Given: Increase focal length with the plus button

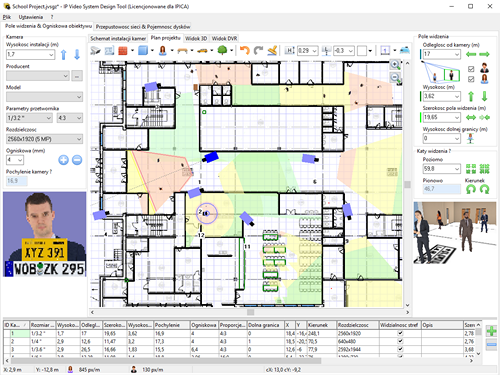Looking at the screenshot, I should (x=63, y=160).
